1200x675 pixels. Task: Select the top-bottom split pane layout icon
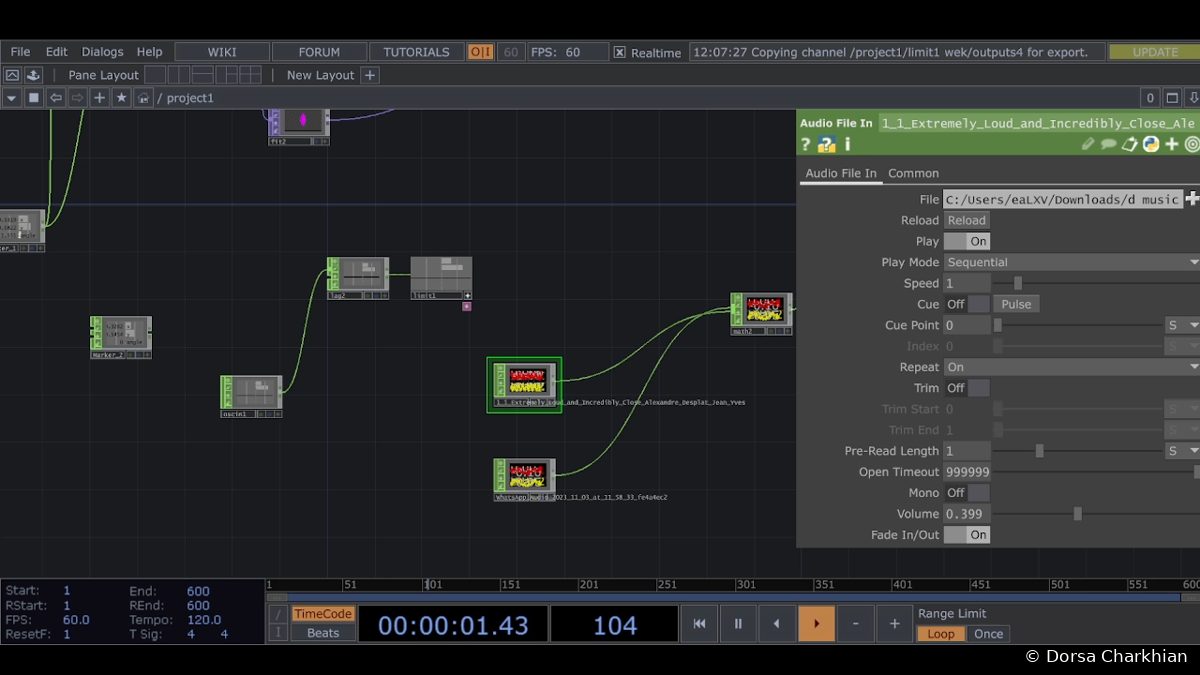point(203,75)
